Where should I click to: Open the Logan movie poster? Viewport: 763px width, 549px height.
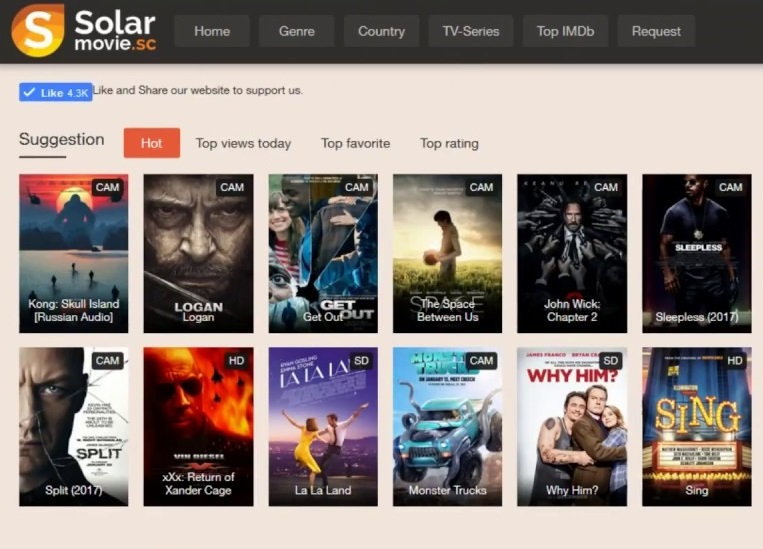coord(198,254)
